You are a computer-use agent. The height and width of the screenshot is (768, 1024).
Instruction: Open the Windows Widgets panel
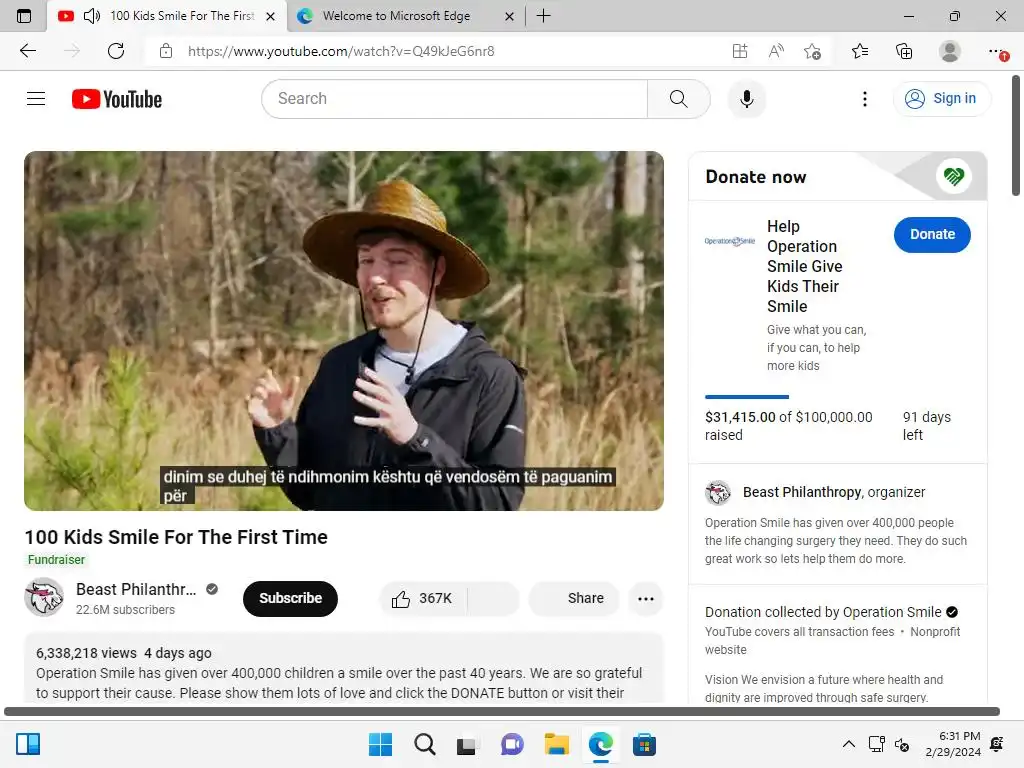[x=28, y=744]
